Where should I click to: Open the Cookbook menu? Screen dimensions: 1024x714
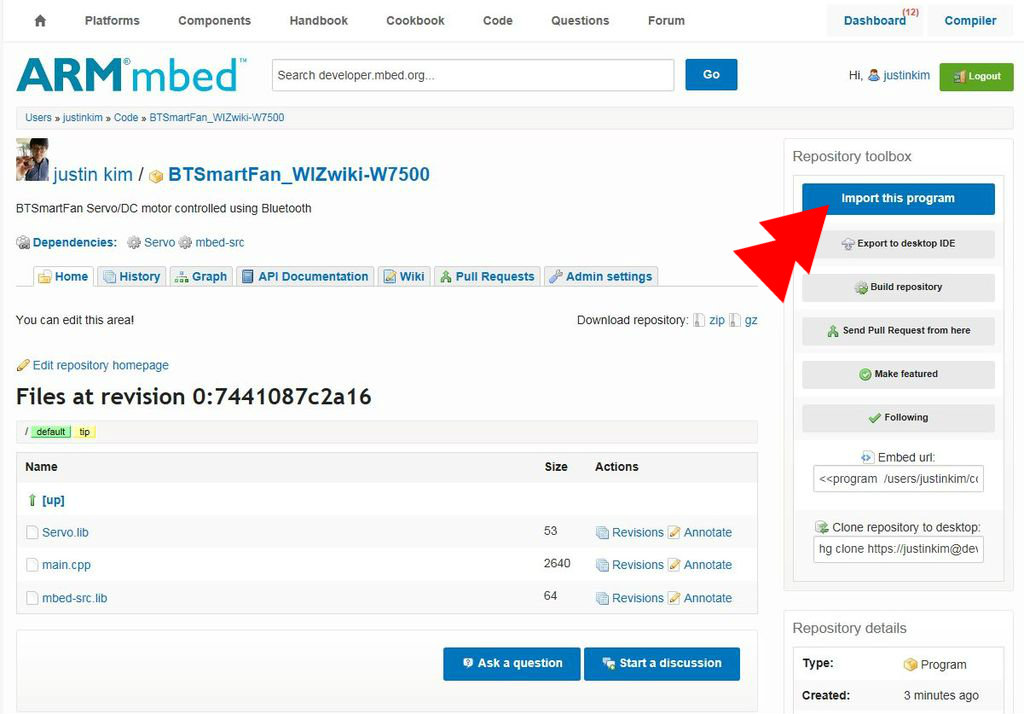pyautogui.click(x=415, y=21)
